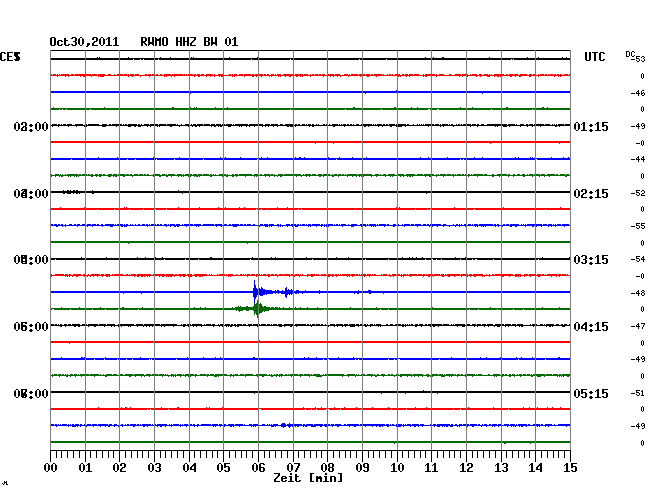Click minute tick label 07

[x=293, y=468]
